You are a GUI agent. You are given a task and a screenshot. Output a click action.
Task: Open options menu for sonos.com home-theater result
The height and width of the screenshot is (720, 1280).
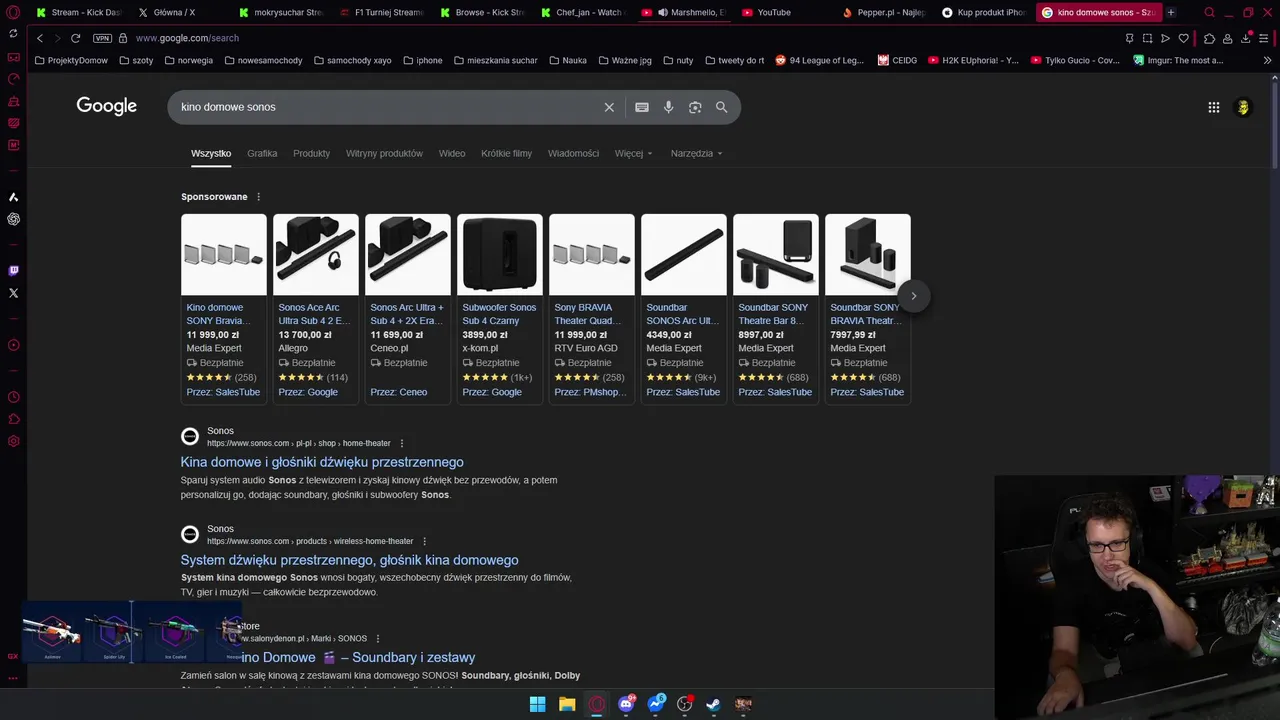tap(402, 443)
